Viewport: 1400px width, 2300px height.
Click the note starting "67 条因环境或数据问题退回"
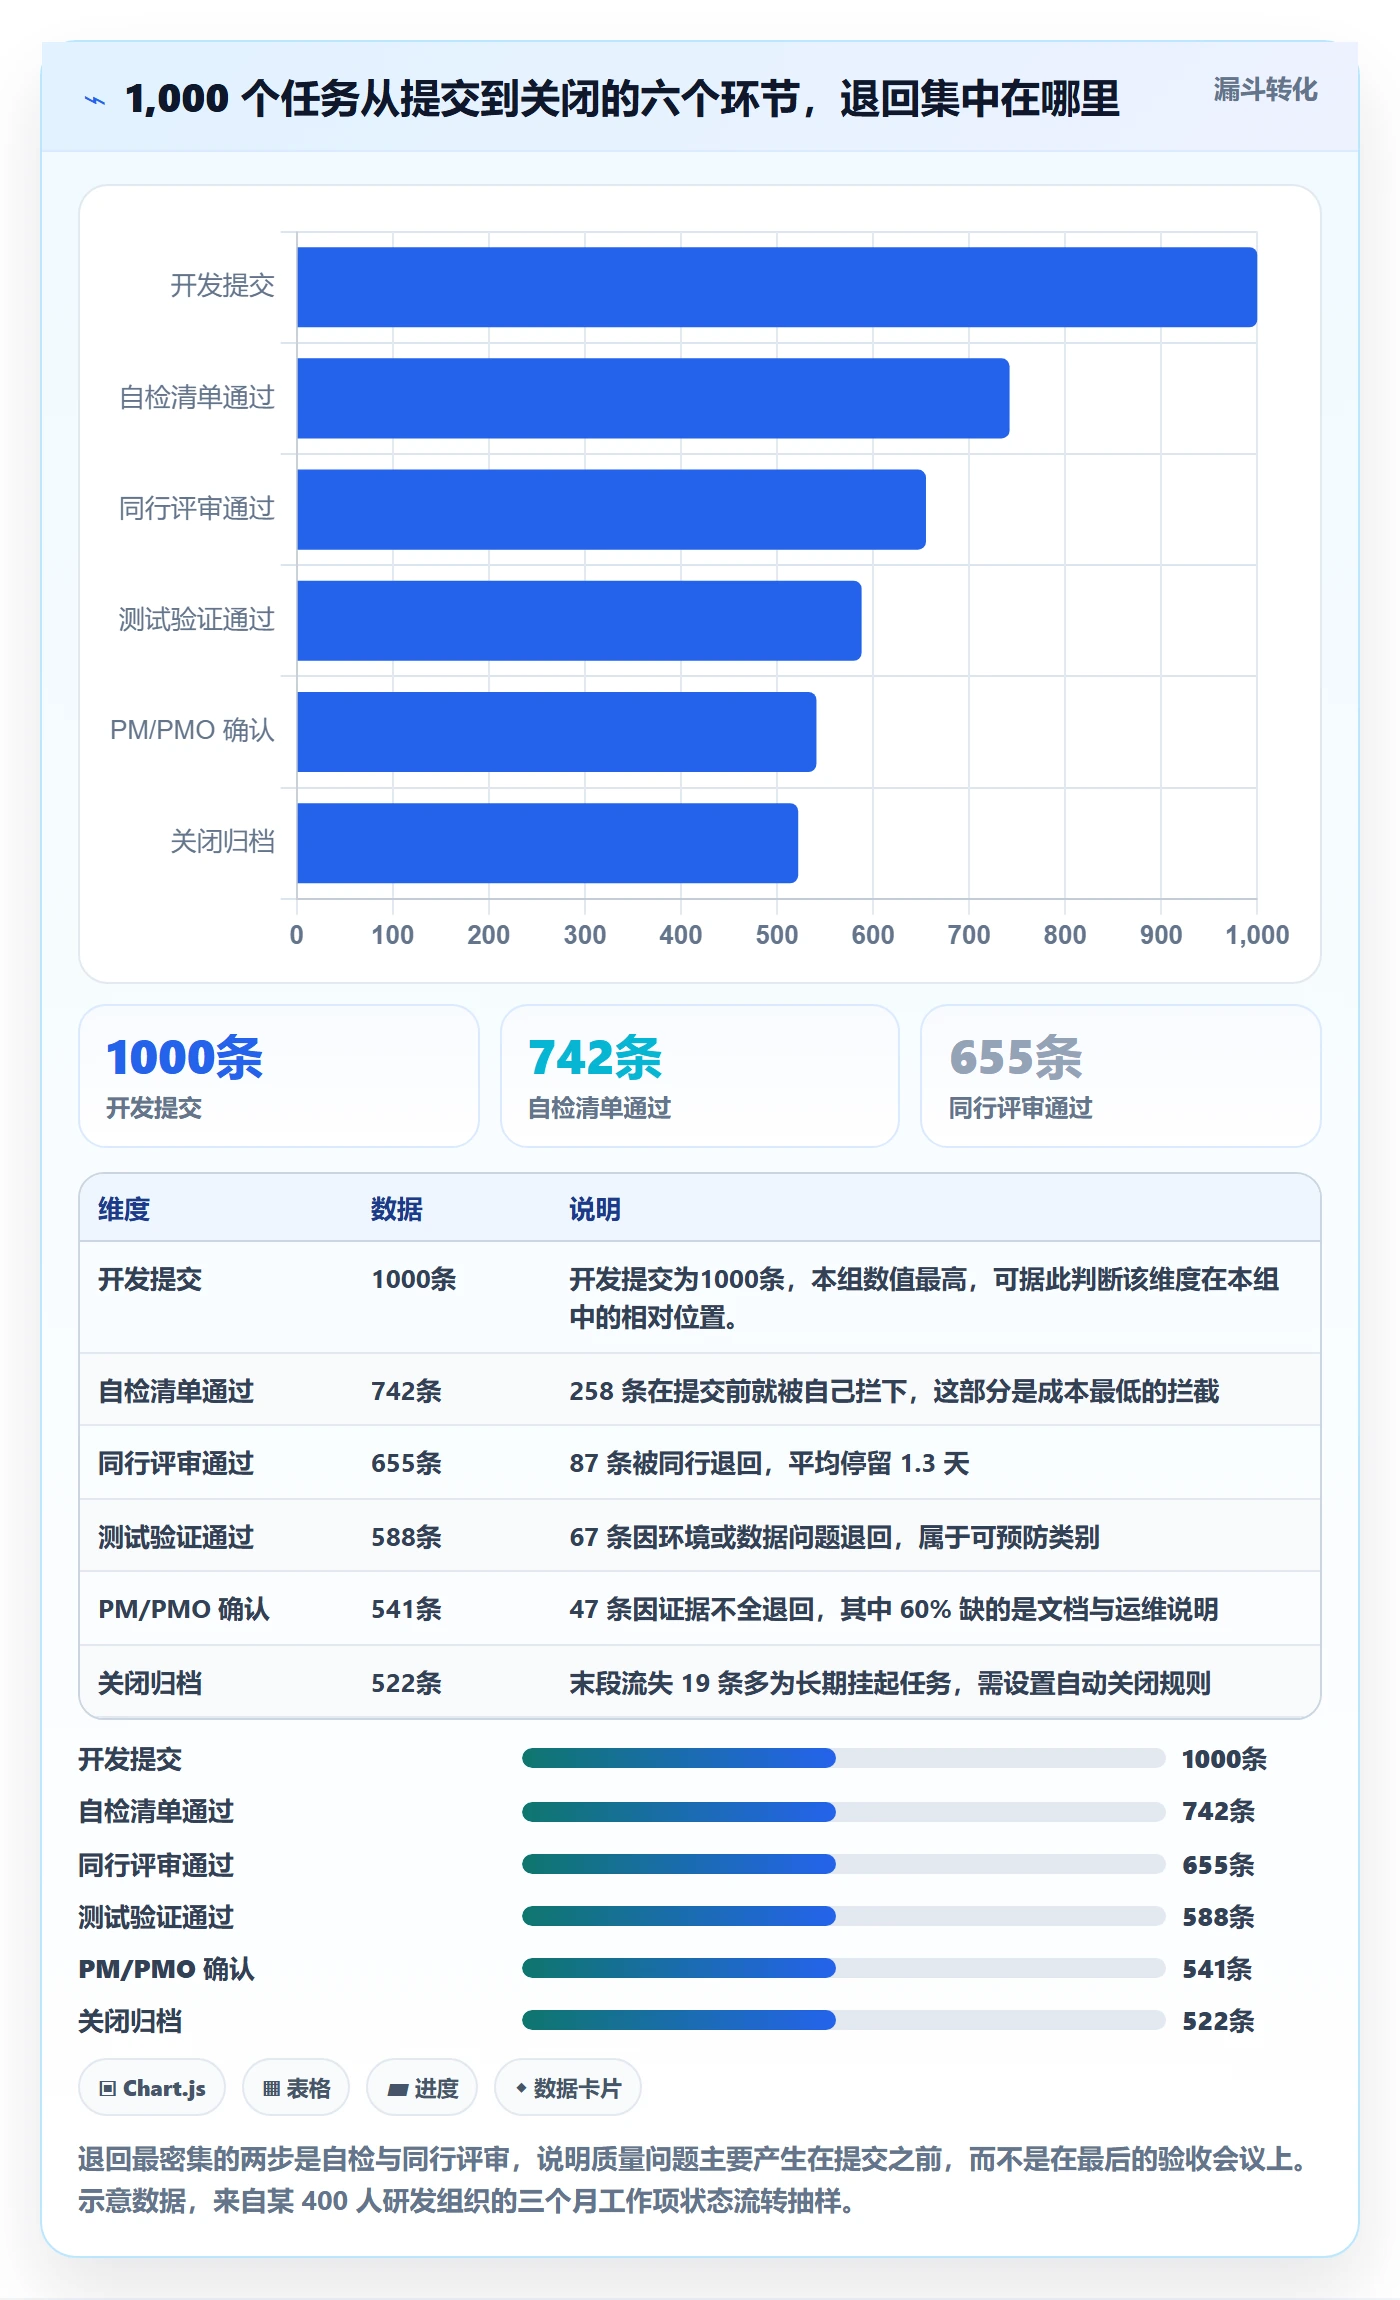(834, 1537)
